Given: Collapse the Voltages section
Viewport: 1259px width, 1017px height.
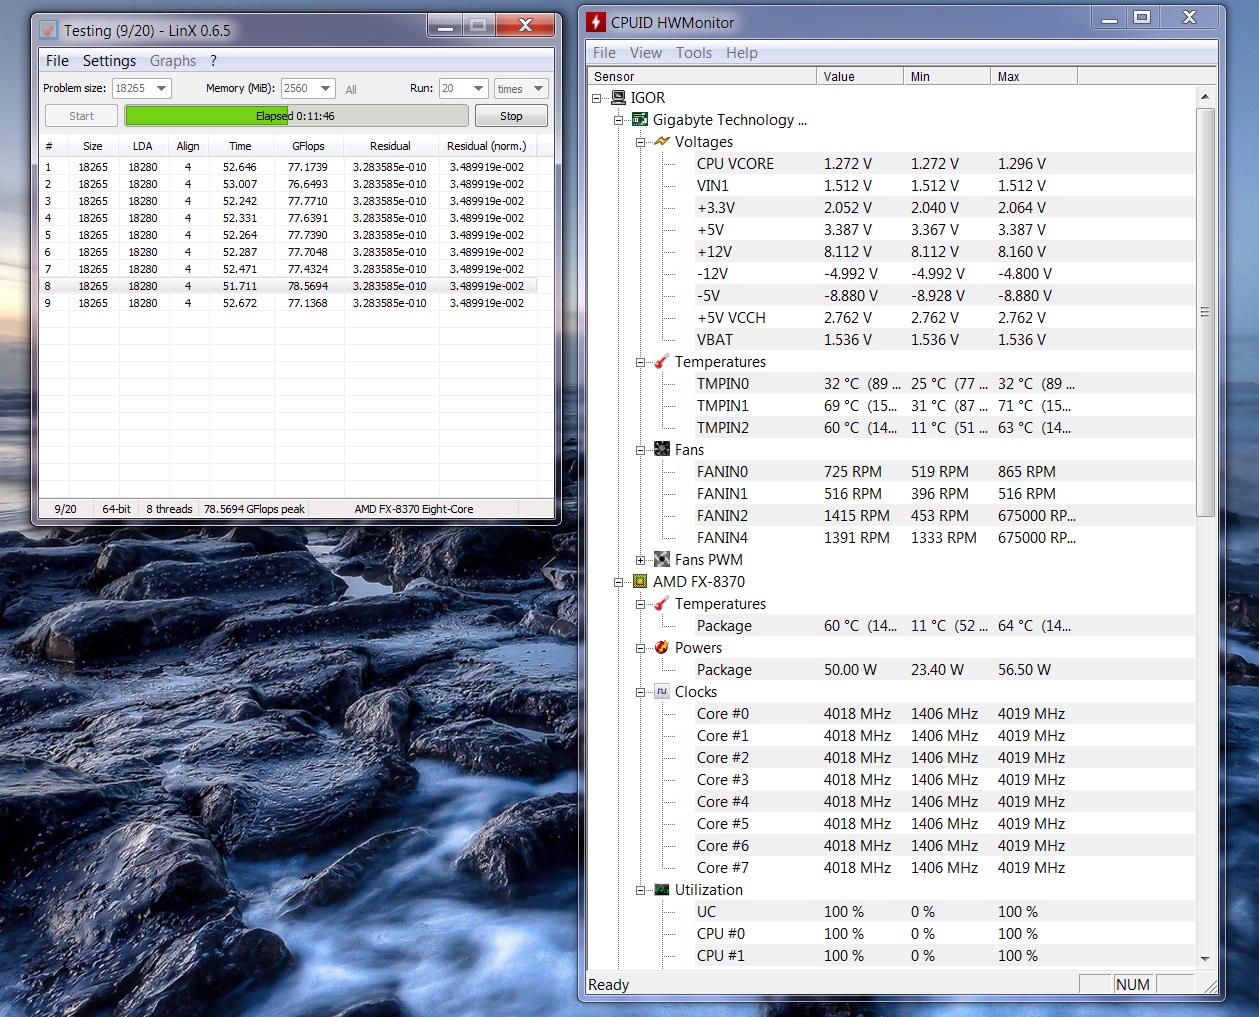Looking at the screenshot, I should click(x=641, y=142).
